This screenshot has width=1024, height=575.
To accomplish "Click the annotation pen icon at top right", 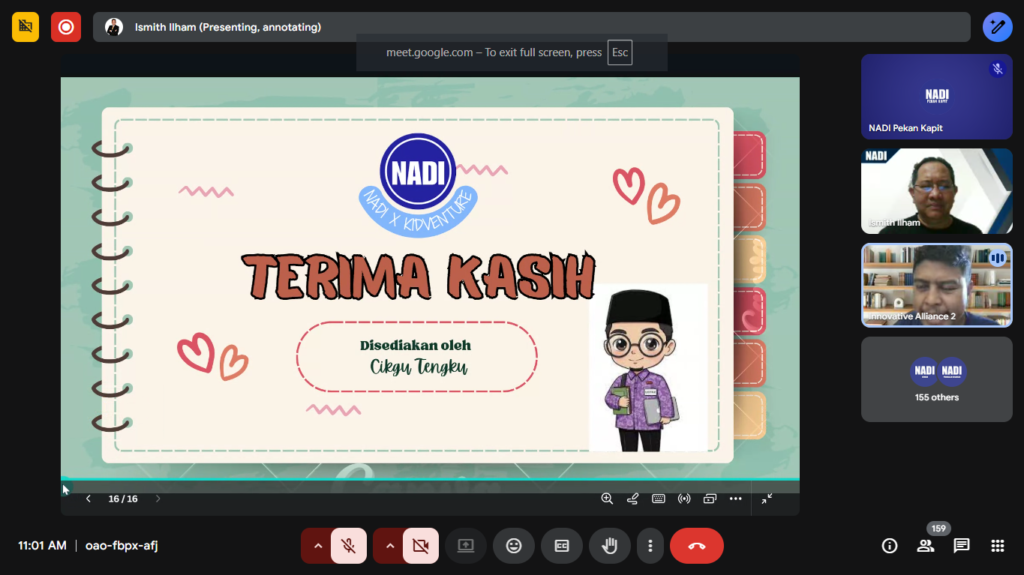I will pyautogui.click(x=997, y=27).
